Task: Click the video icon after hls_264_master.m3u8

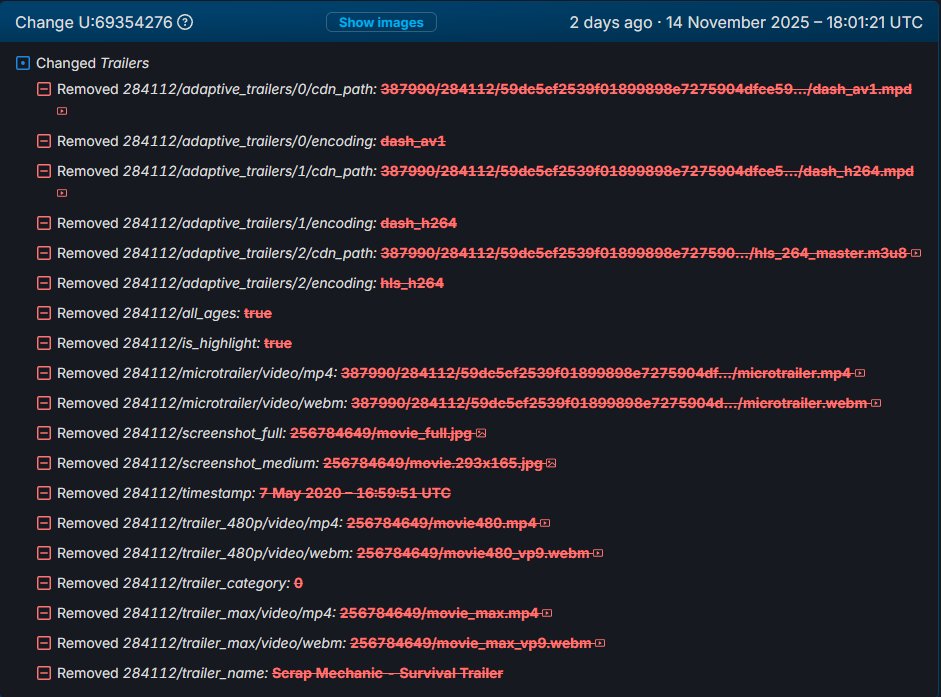Action: point(916,253)
